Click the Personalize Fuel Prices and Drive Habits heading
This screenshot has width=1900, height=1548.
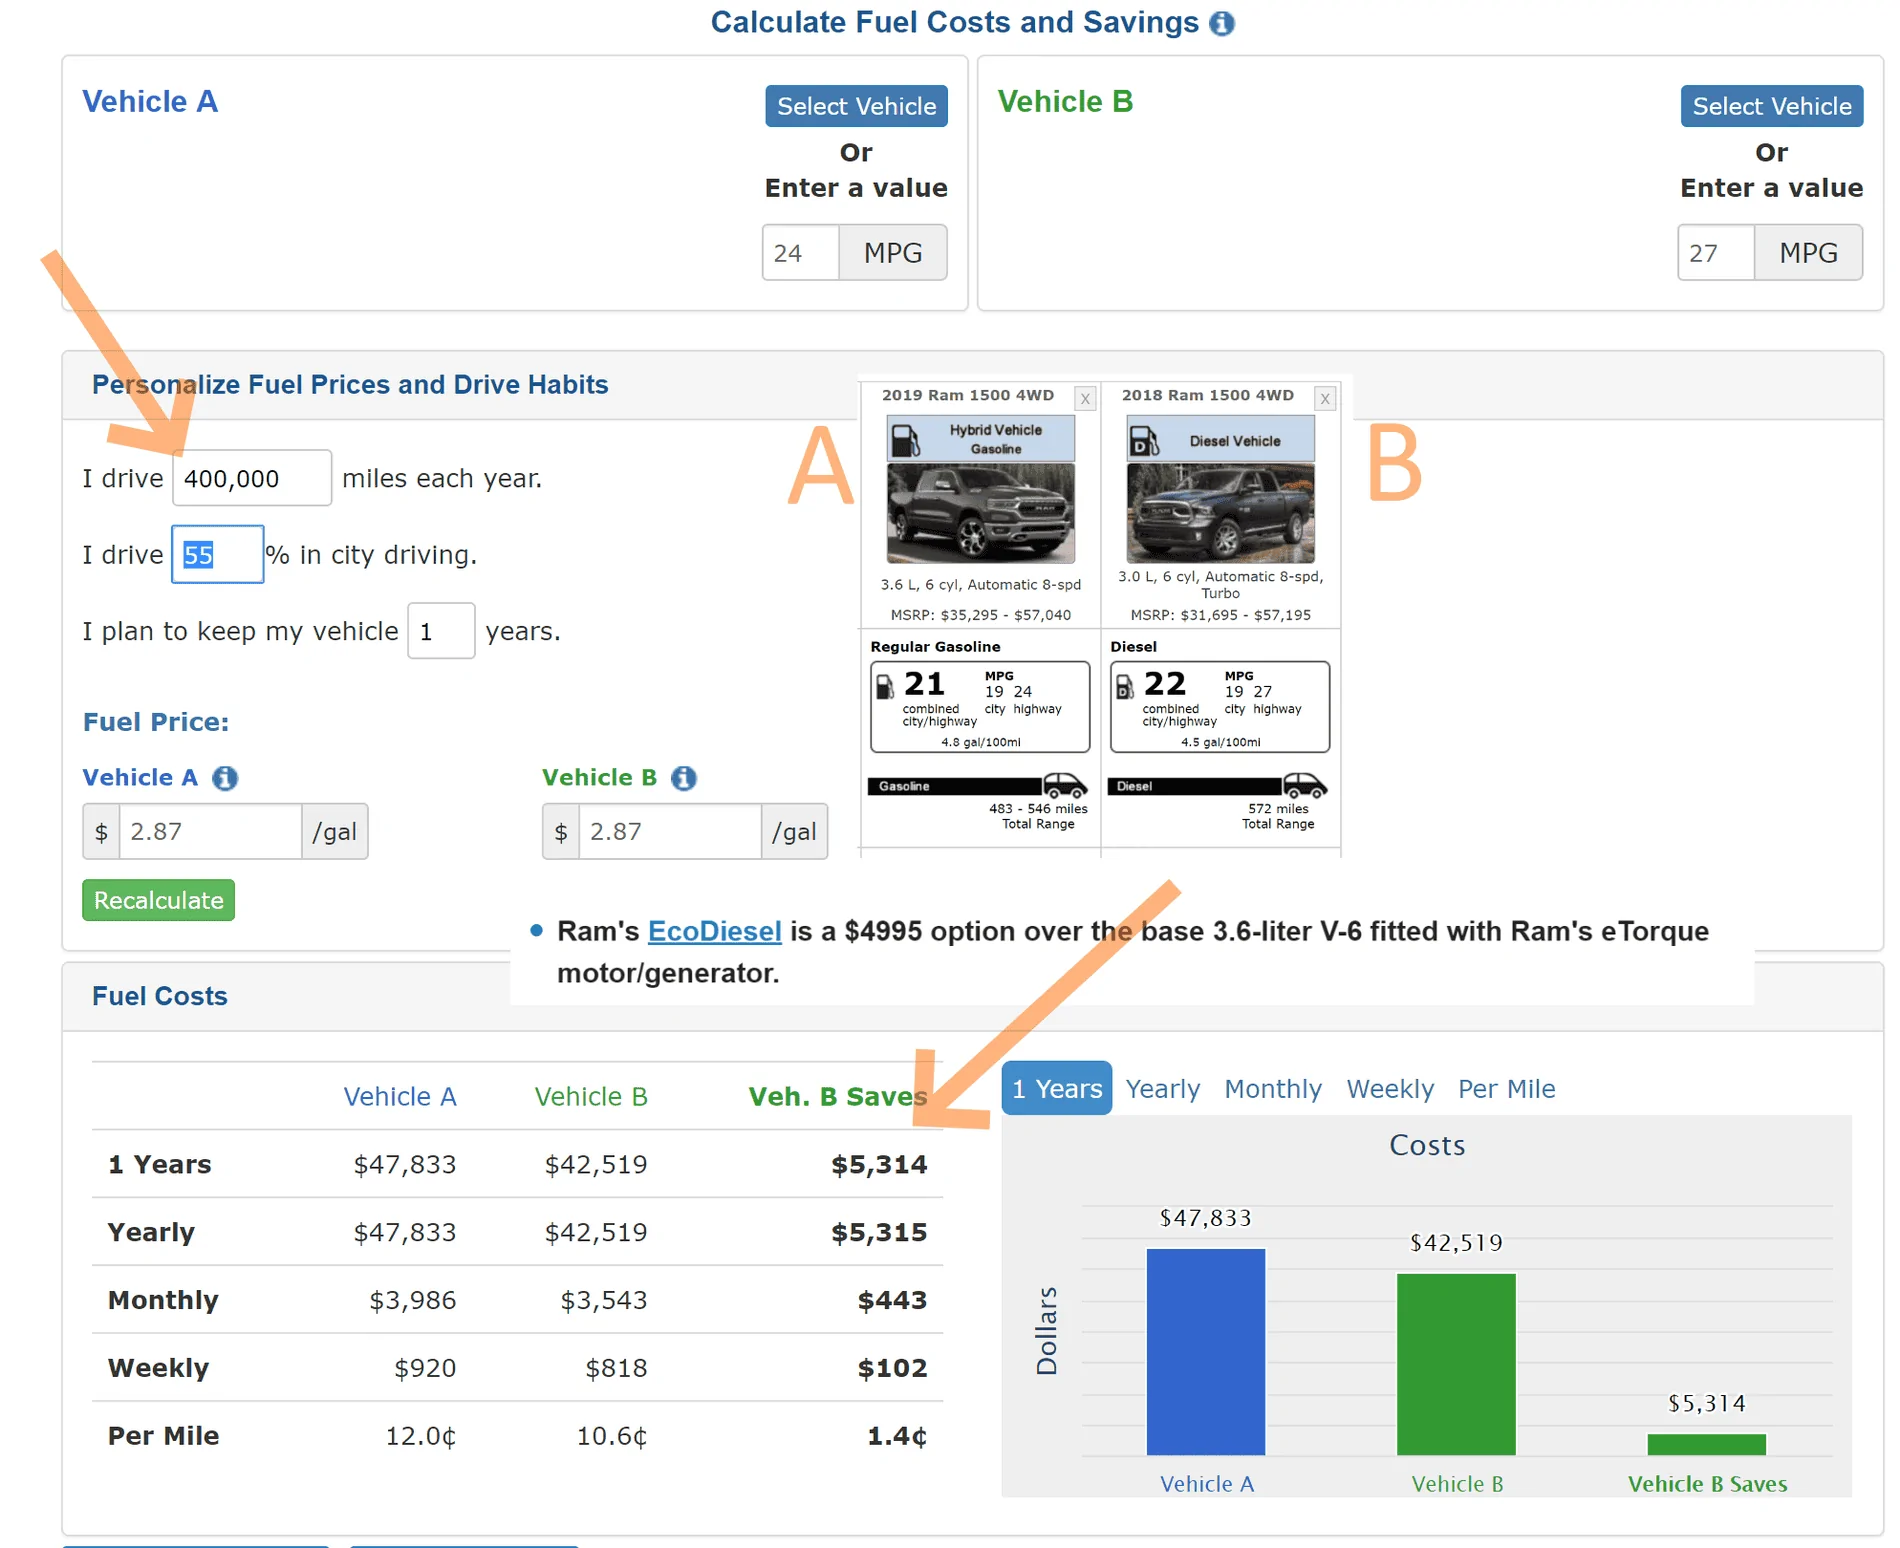[350, 384]
